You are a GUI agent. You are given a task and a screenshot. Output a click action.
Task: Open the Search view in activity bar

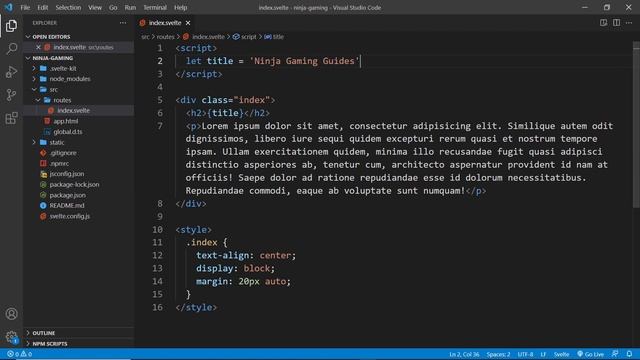(11, 49)
